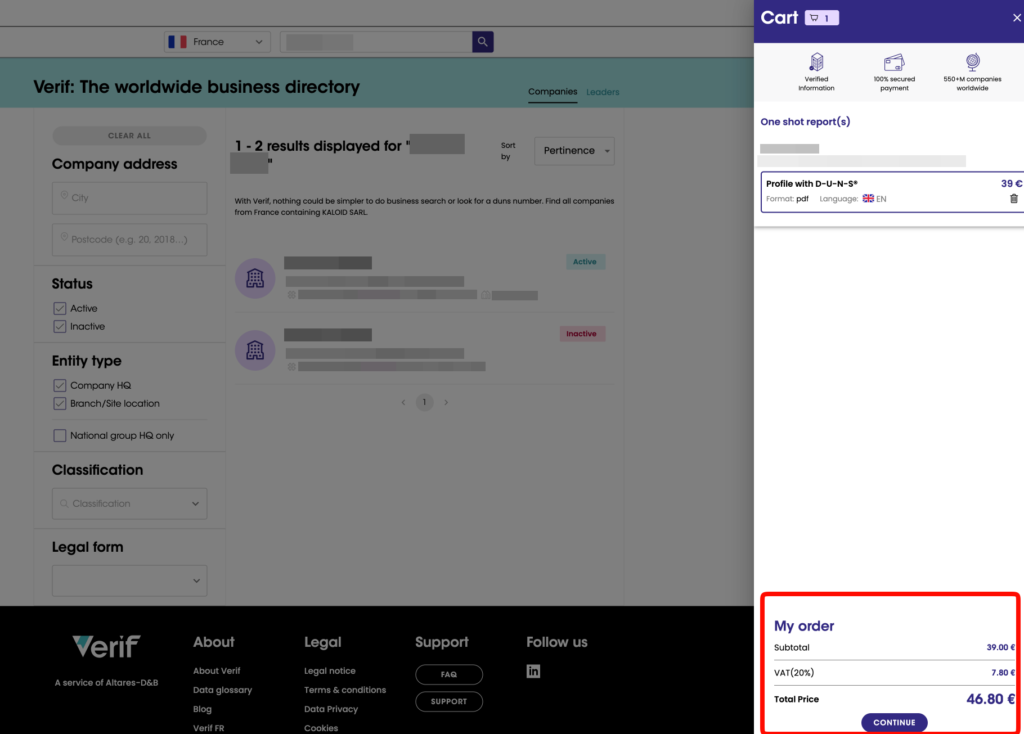Click the City address input field
This screenshot has width=1024, height=734.
click(x=129, y=198)
